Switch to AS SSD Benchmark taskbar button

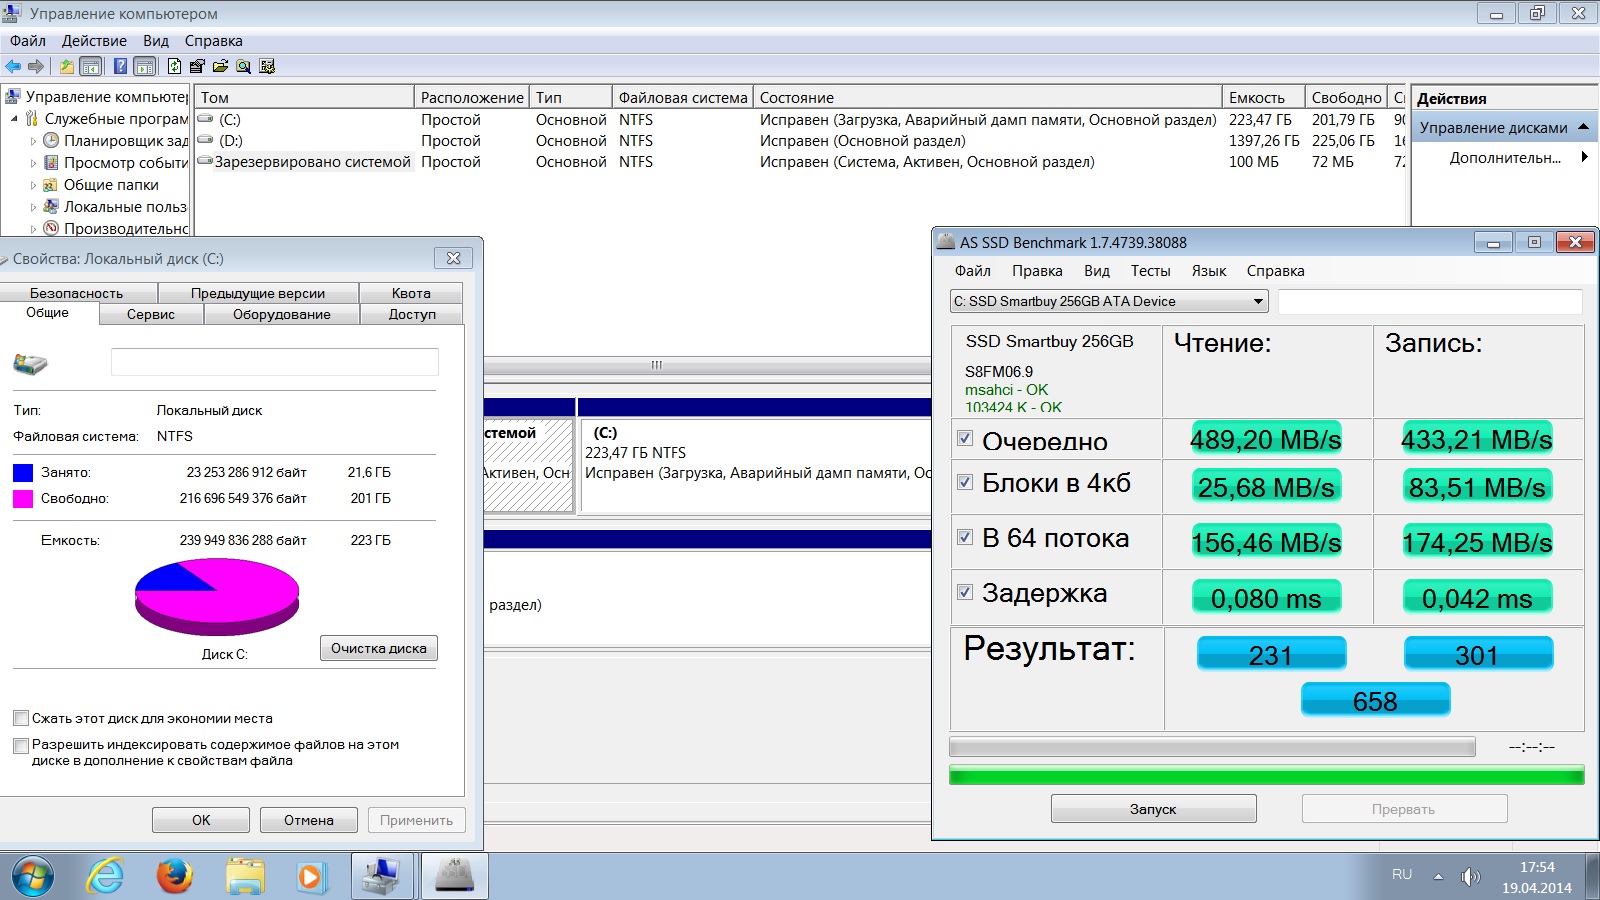[455, 876]
